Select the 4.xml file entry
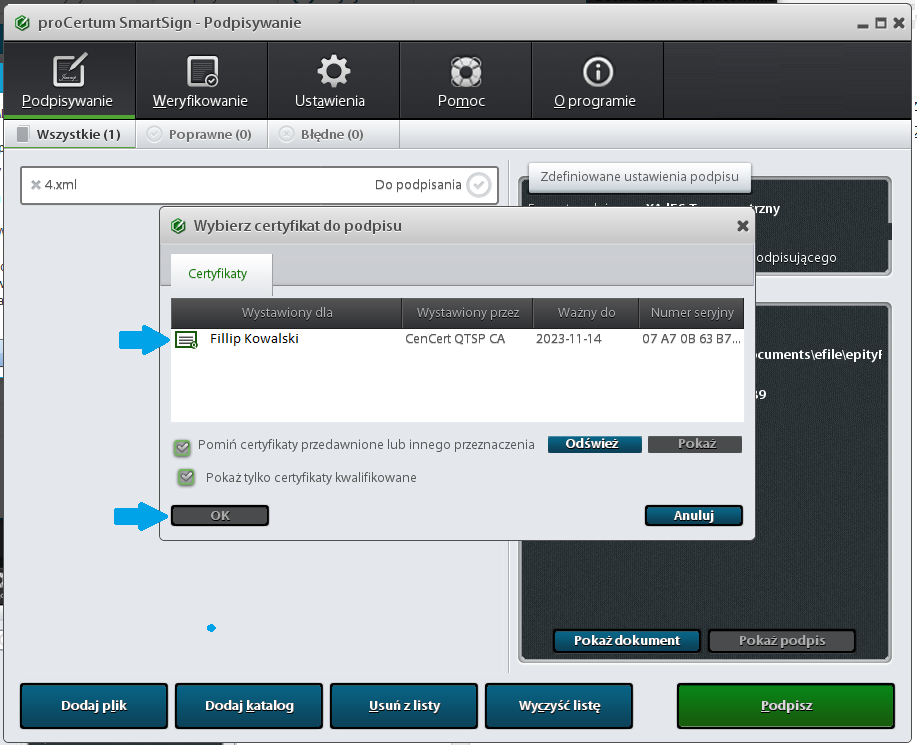The image size is (917, 747). [260, 185]
